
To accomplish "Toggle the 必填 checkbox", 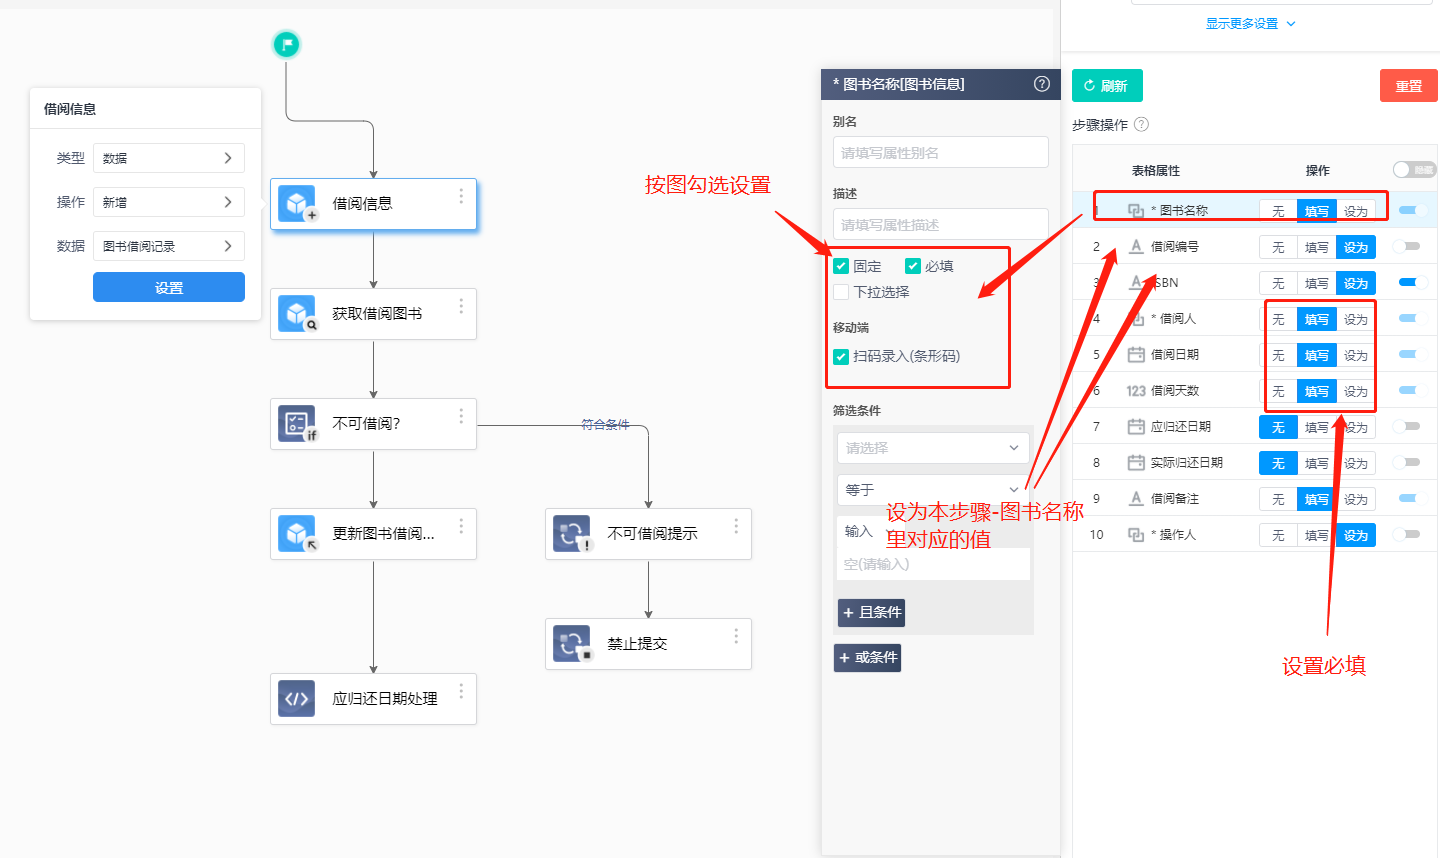I will (x=913, y=266).
